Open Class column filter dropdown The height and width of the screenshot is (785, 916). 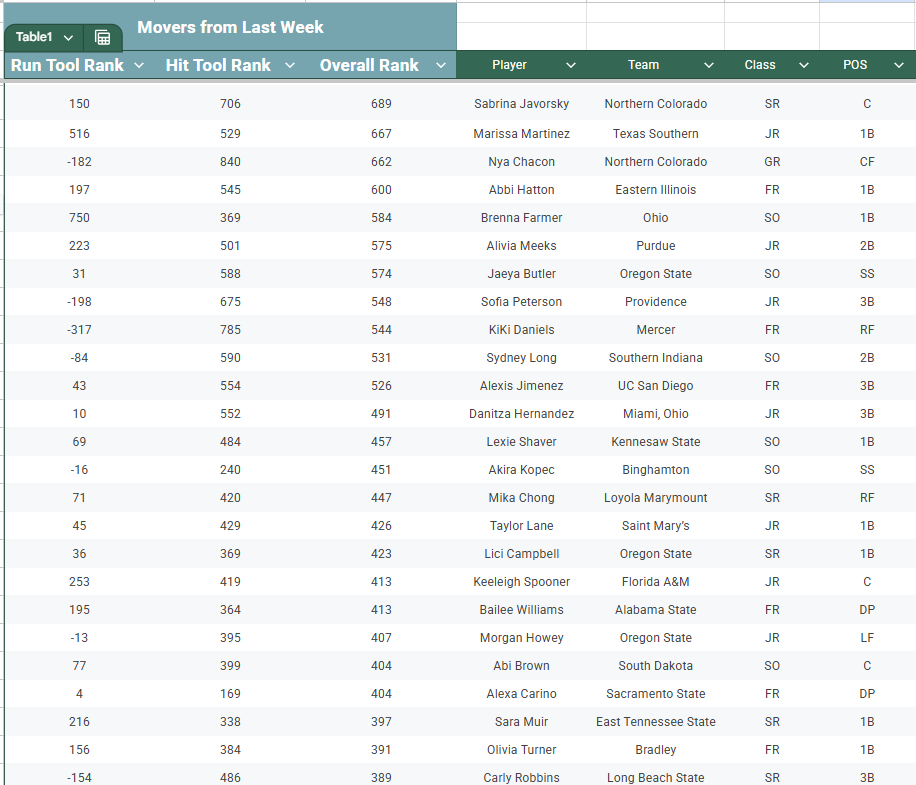pos(804,65)
